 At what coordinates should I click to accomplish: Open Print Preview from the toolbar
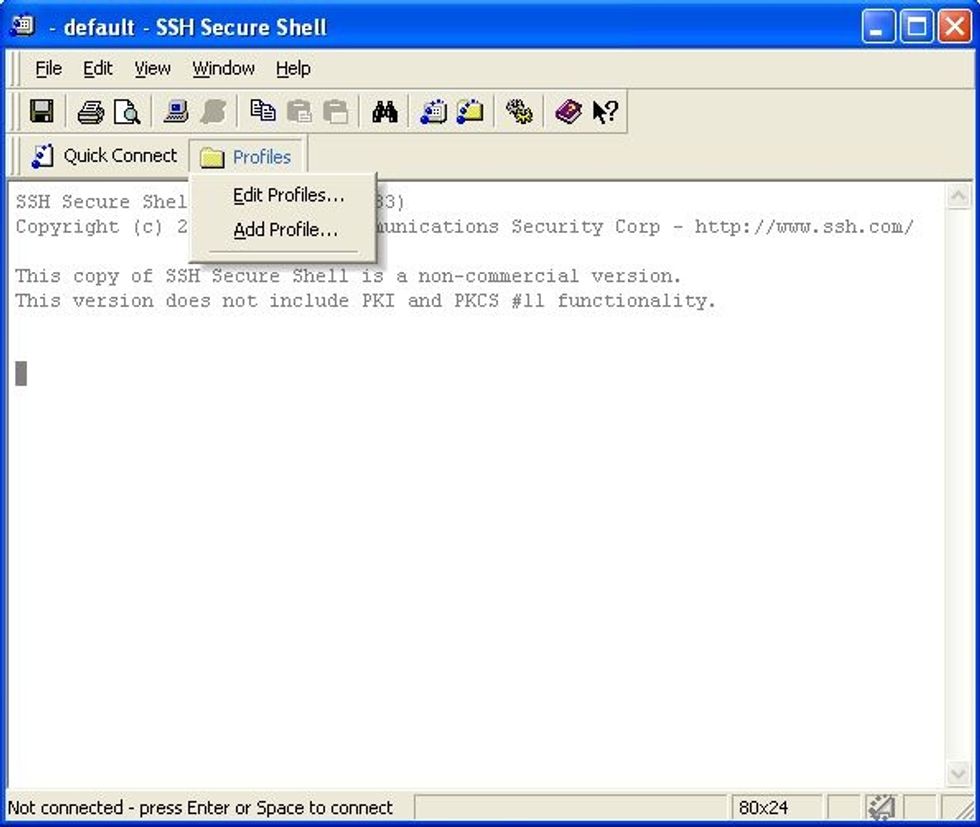pyautogui.click(x=127, y=112)
